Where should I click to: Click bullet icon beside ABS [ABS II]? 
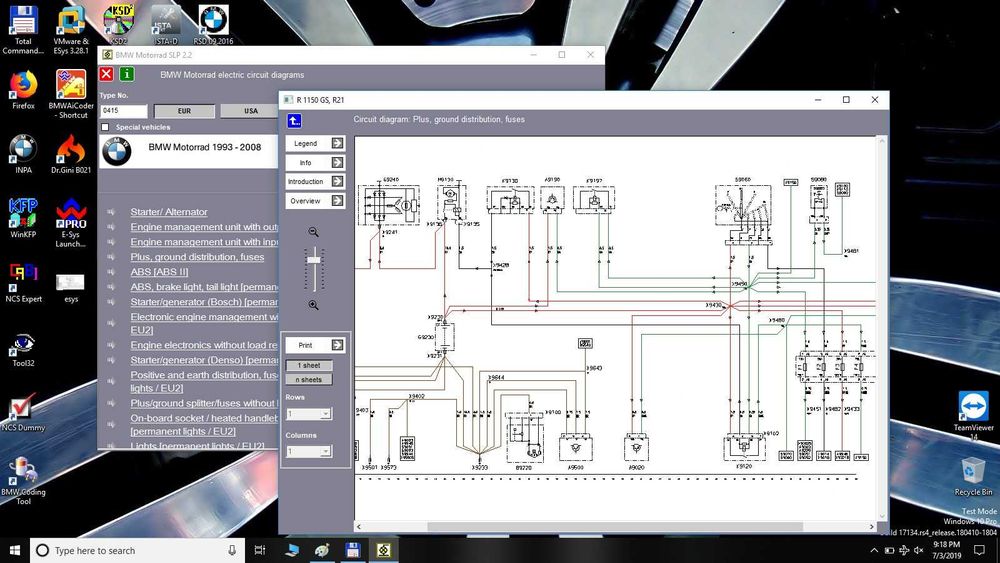point(111,272)
